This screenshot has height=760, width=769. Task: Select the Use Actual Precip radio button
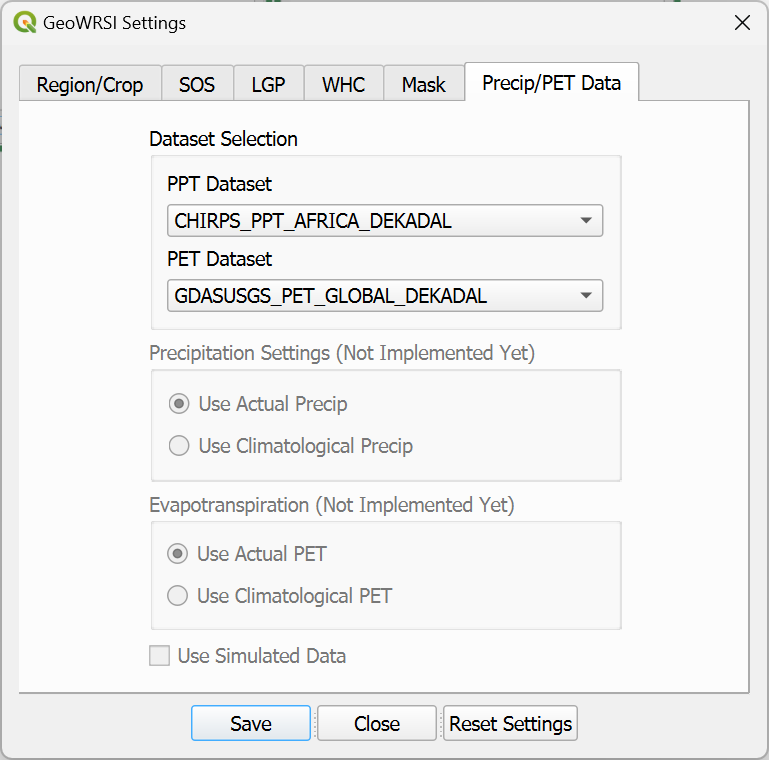pos(179,404)
